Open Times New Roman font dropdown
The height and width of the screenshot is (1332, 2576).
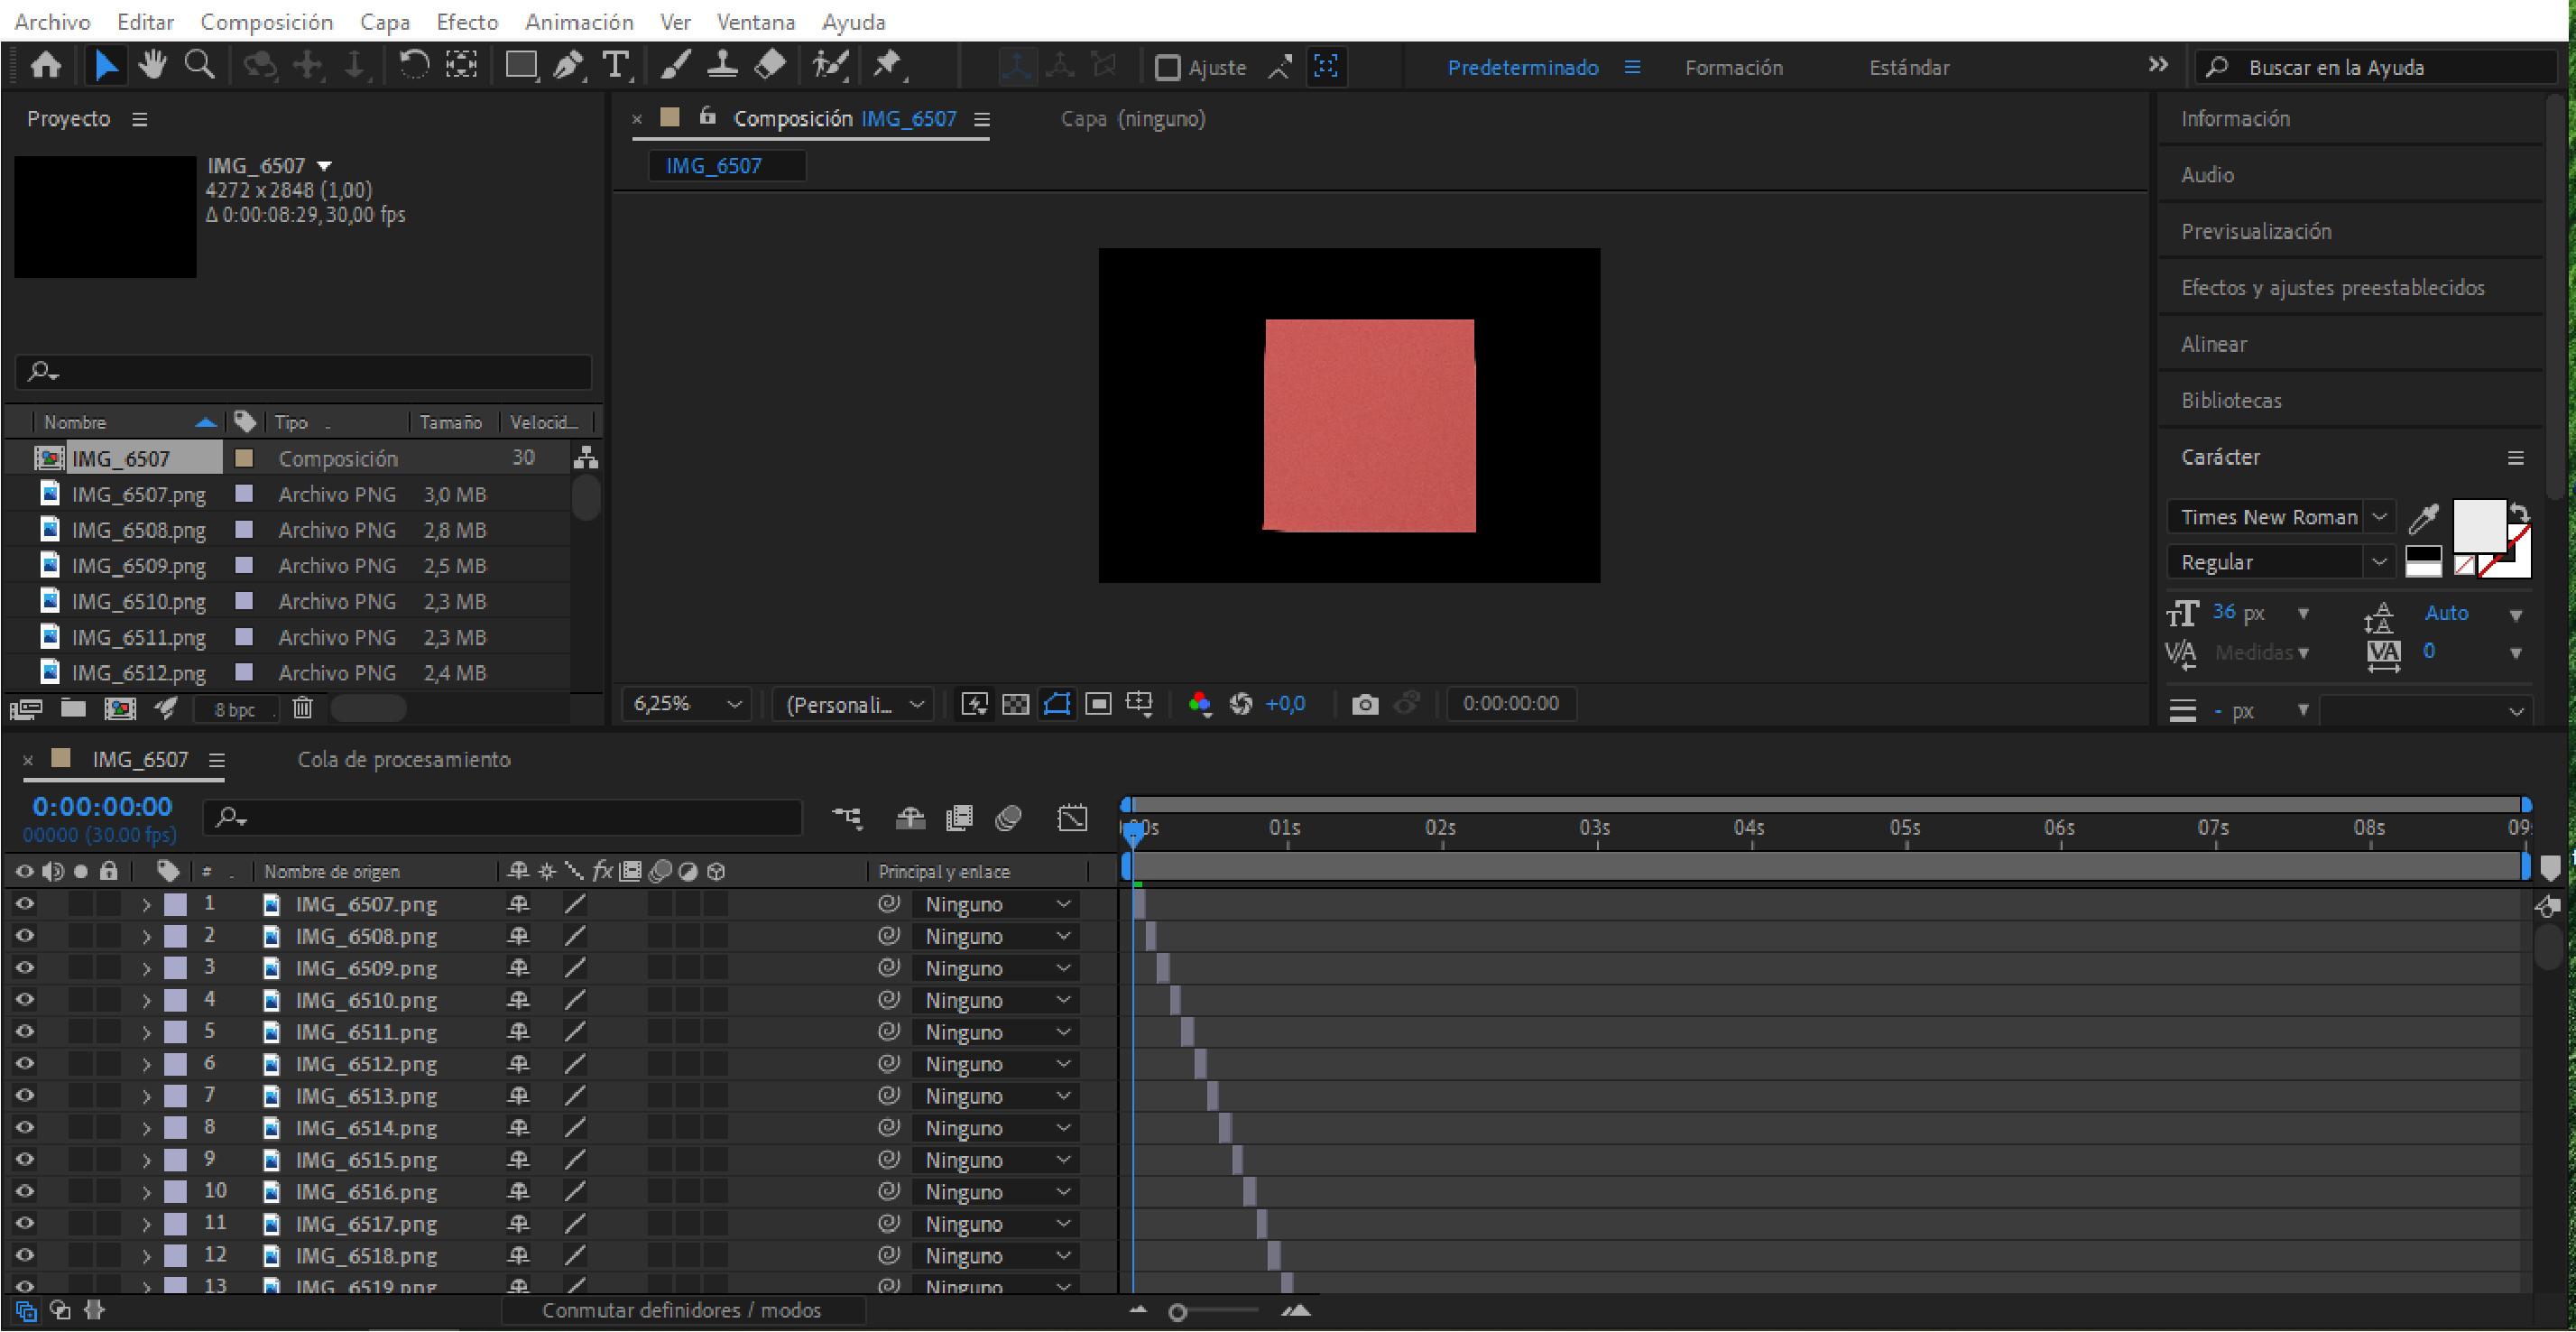pos(2380,517)
